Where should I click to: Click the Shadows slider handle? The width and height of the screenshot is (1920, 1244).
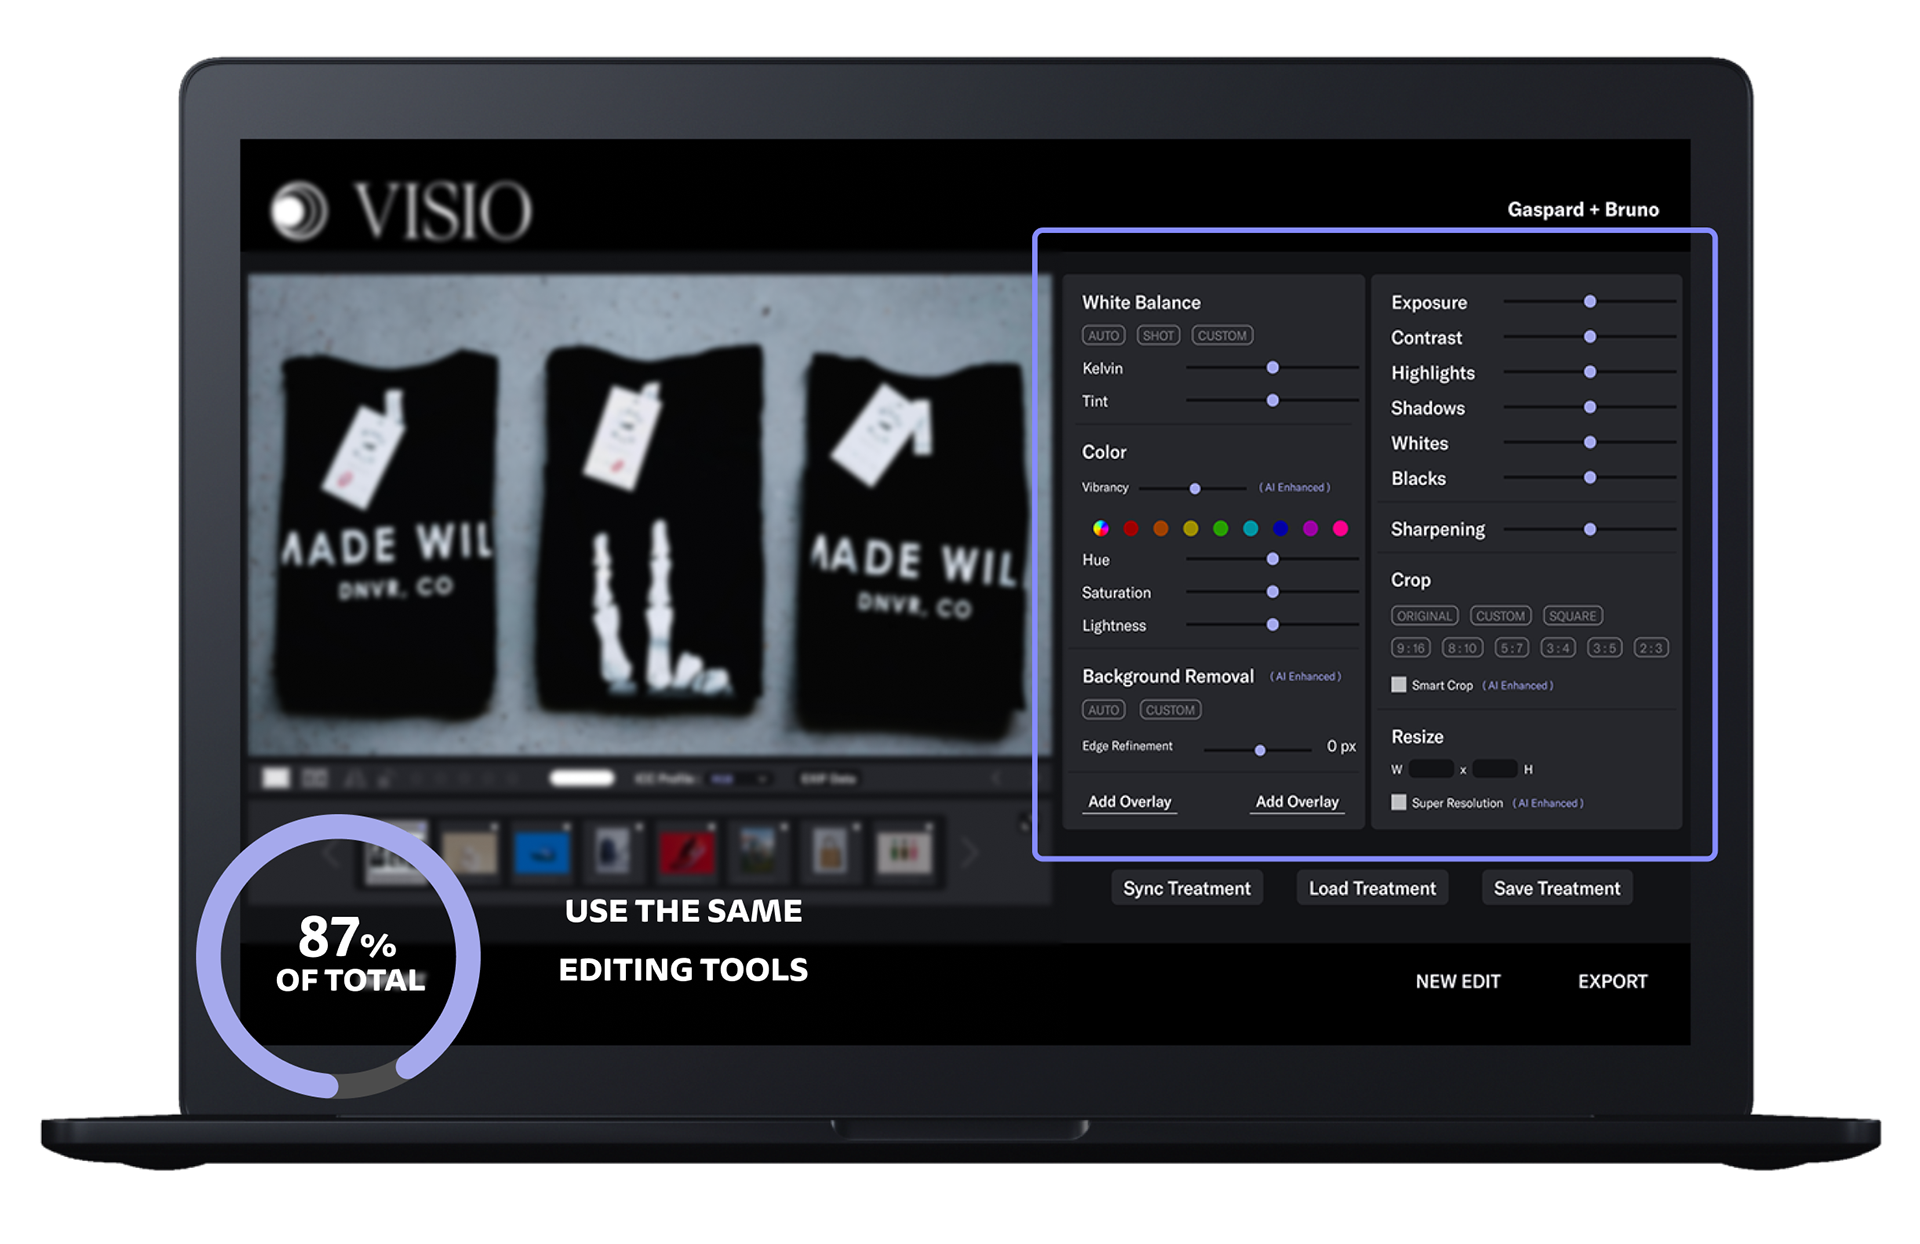coord(1590,407)
